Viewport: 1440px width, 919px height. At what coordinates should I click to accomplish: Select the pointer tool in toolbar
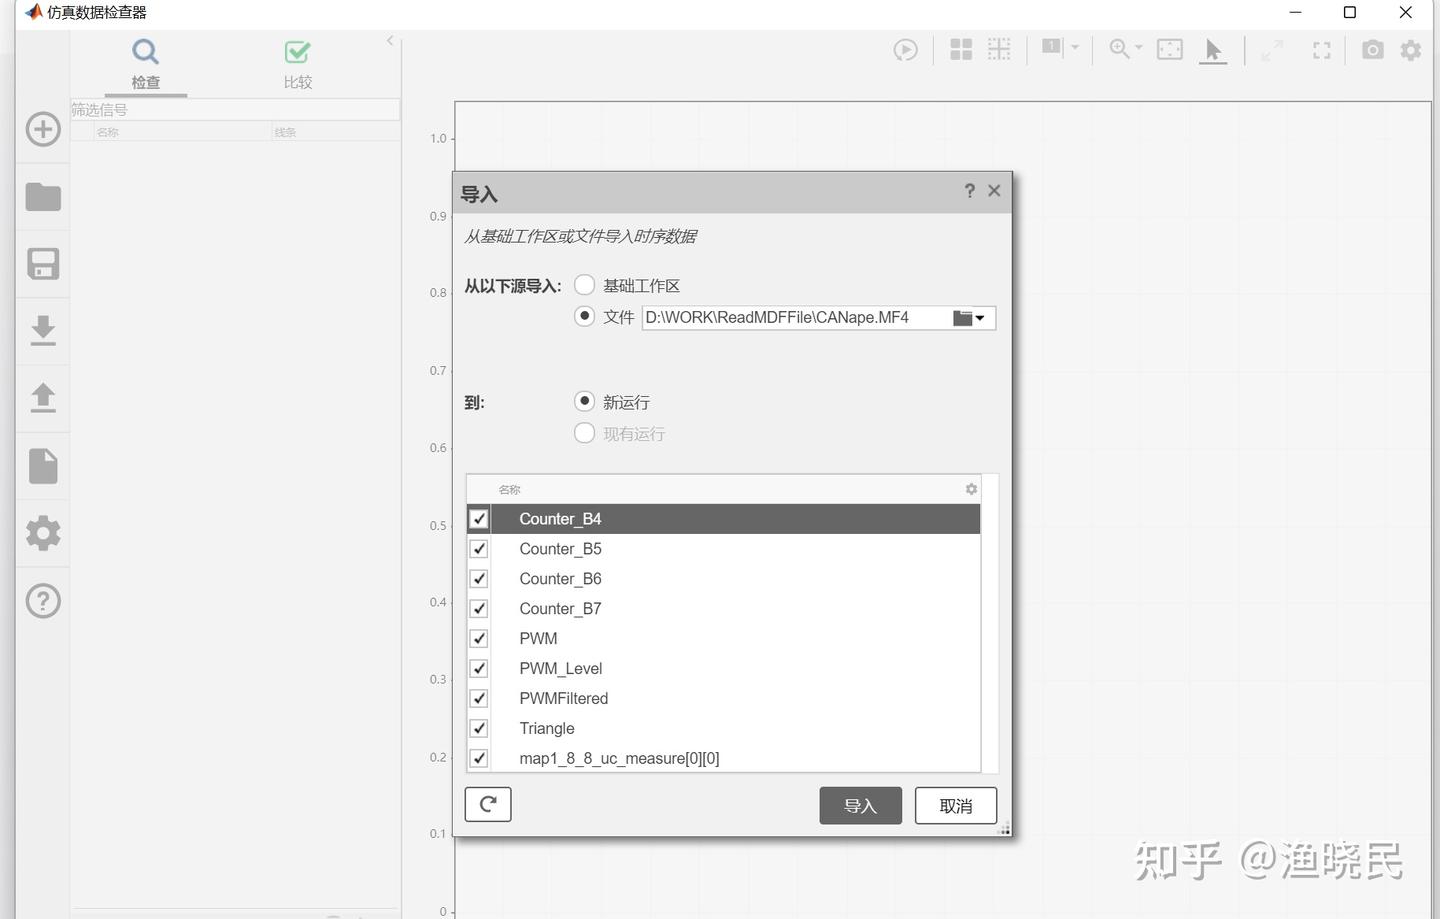pos(1213,49)
